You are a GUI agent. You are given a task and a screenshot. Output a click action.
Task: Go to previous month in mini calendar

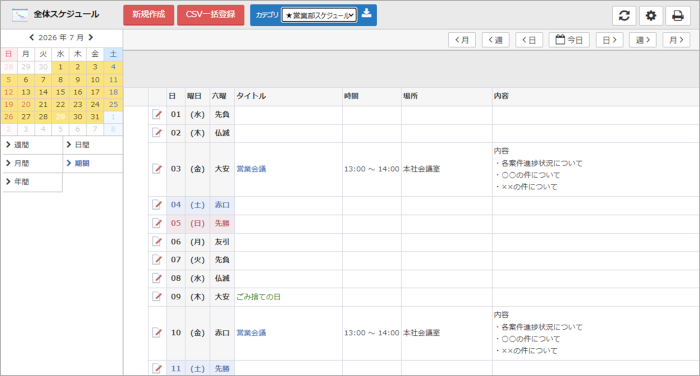pos(31,38)
